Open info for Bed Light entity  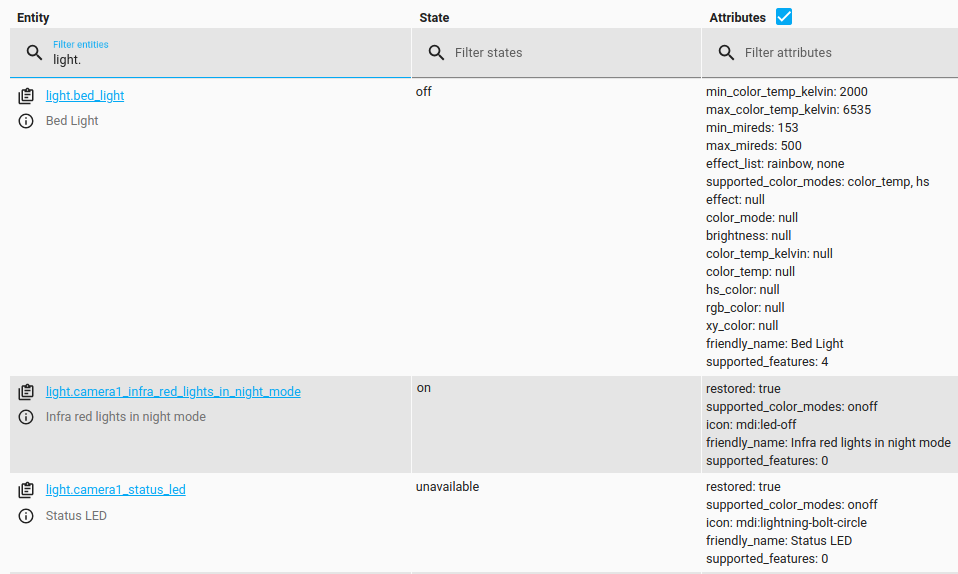[26, 121]
